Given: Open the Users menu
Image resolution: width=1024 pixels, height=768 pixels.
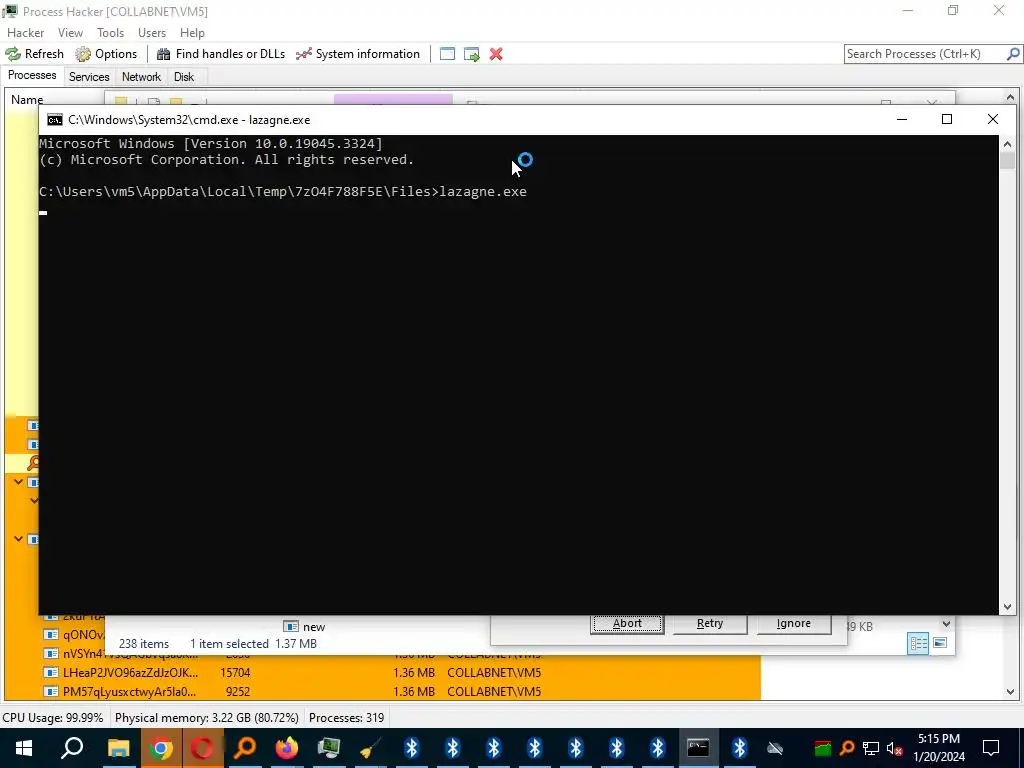Looking at the screenshot, I should click(152, 33).
